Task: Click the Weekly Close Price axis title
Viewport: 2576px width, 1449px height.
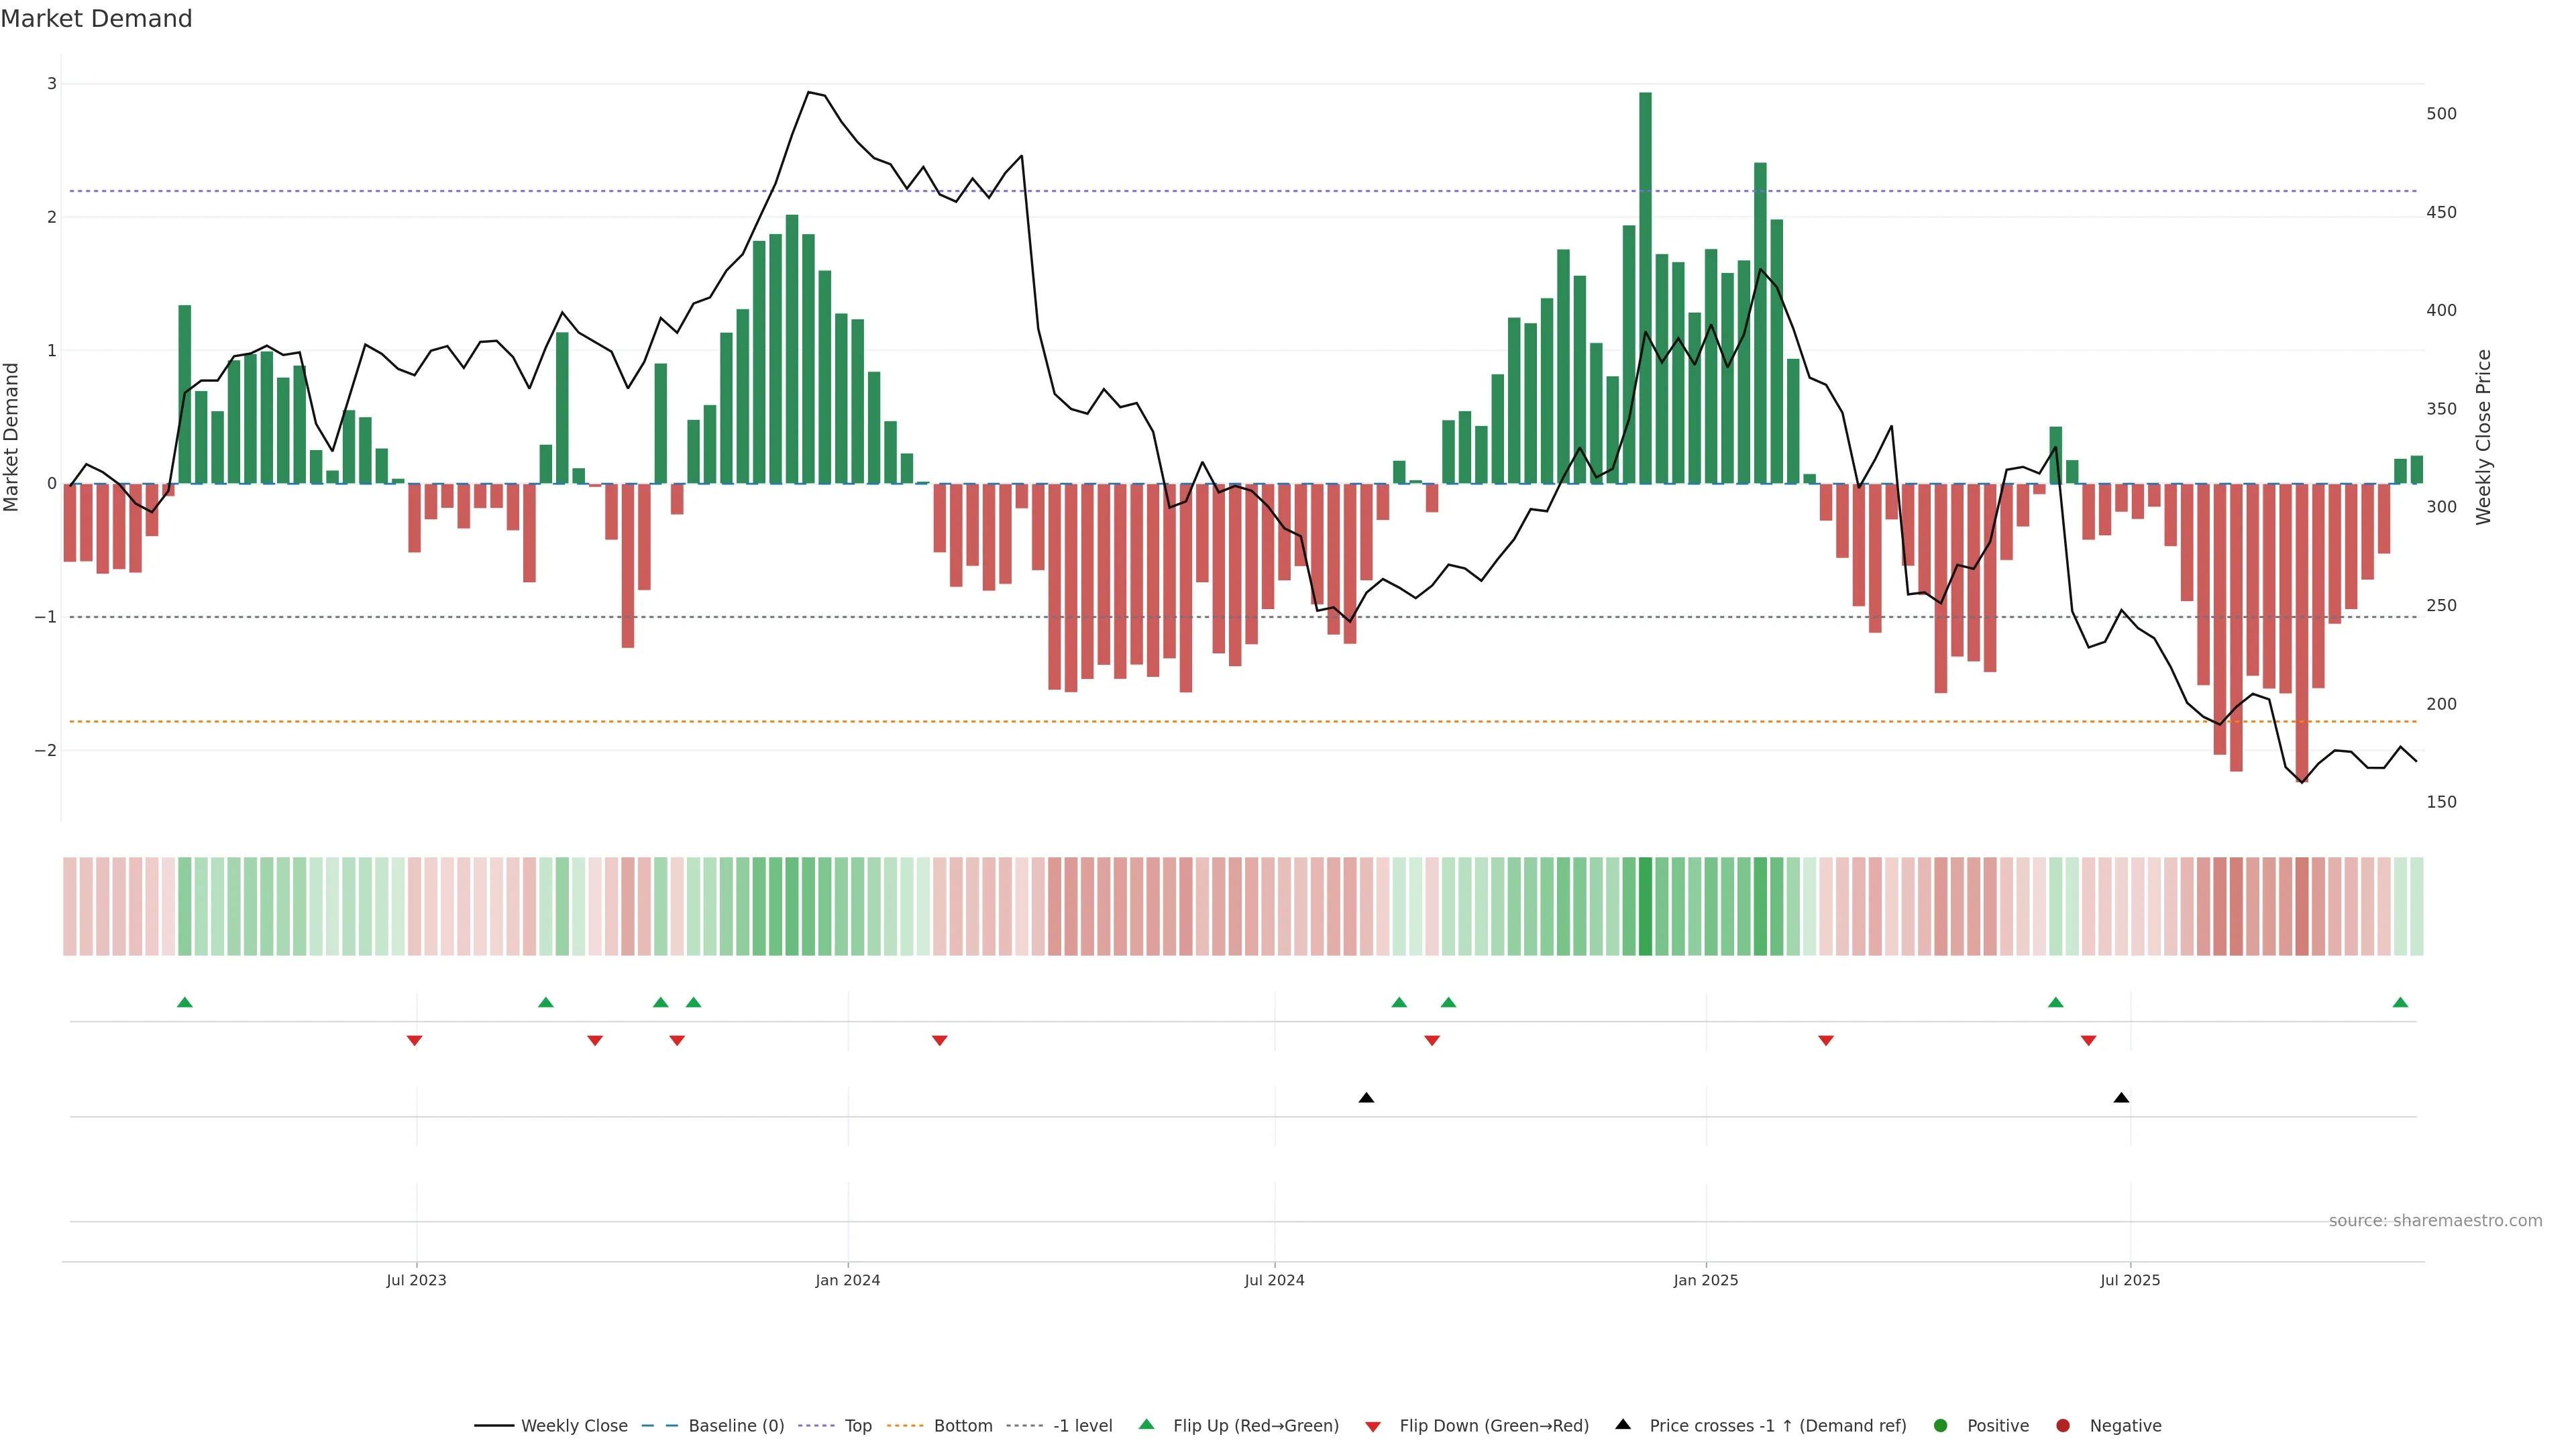Action: 2484,437
